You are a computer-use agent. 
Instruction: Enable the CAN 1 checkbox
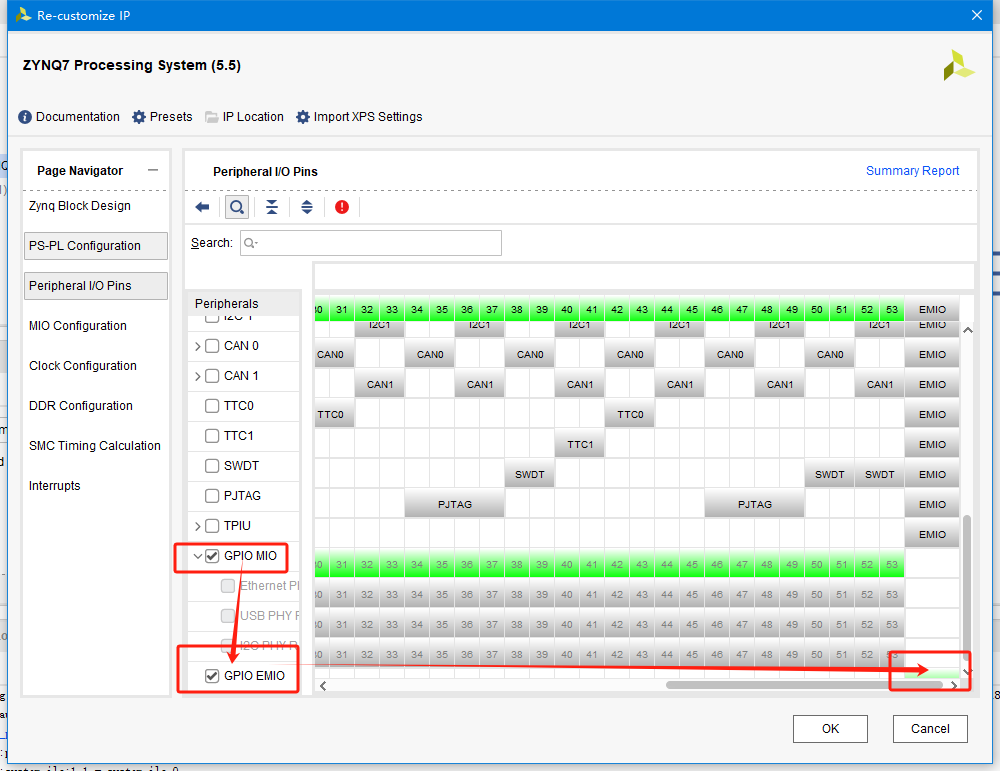(x=212, y=376)
